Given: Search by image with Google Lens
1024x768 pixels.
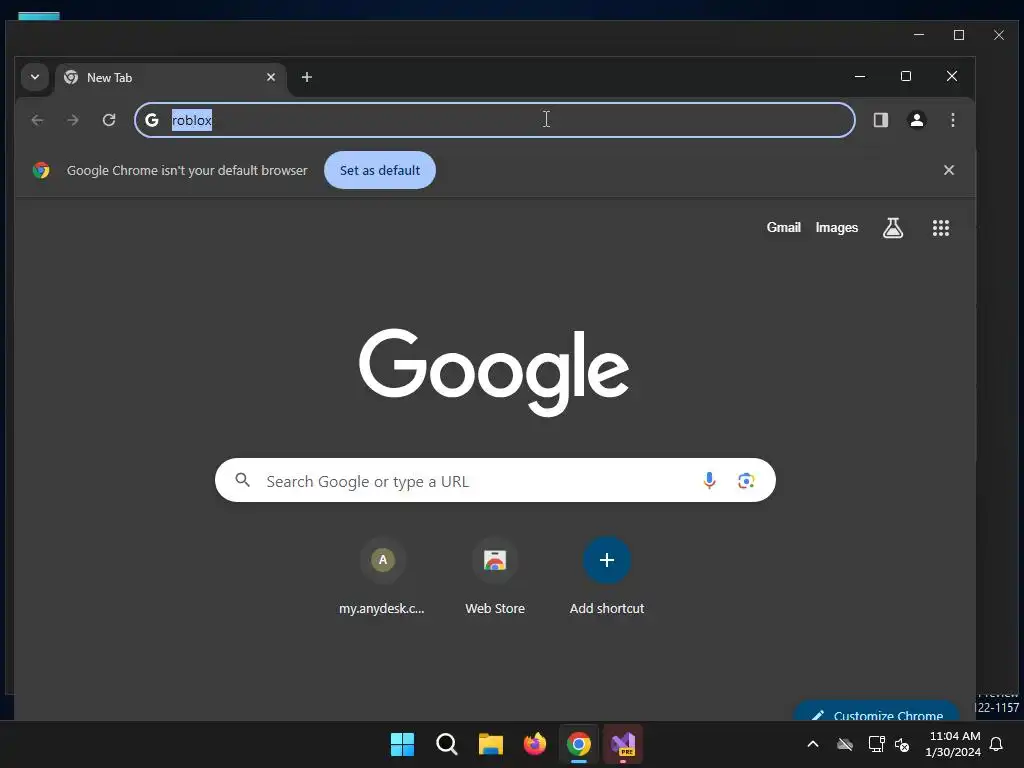Looking at the screenshot, I should click(x=746, y=481).
